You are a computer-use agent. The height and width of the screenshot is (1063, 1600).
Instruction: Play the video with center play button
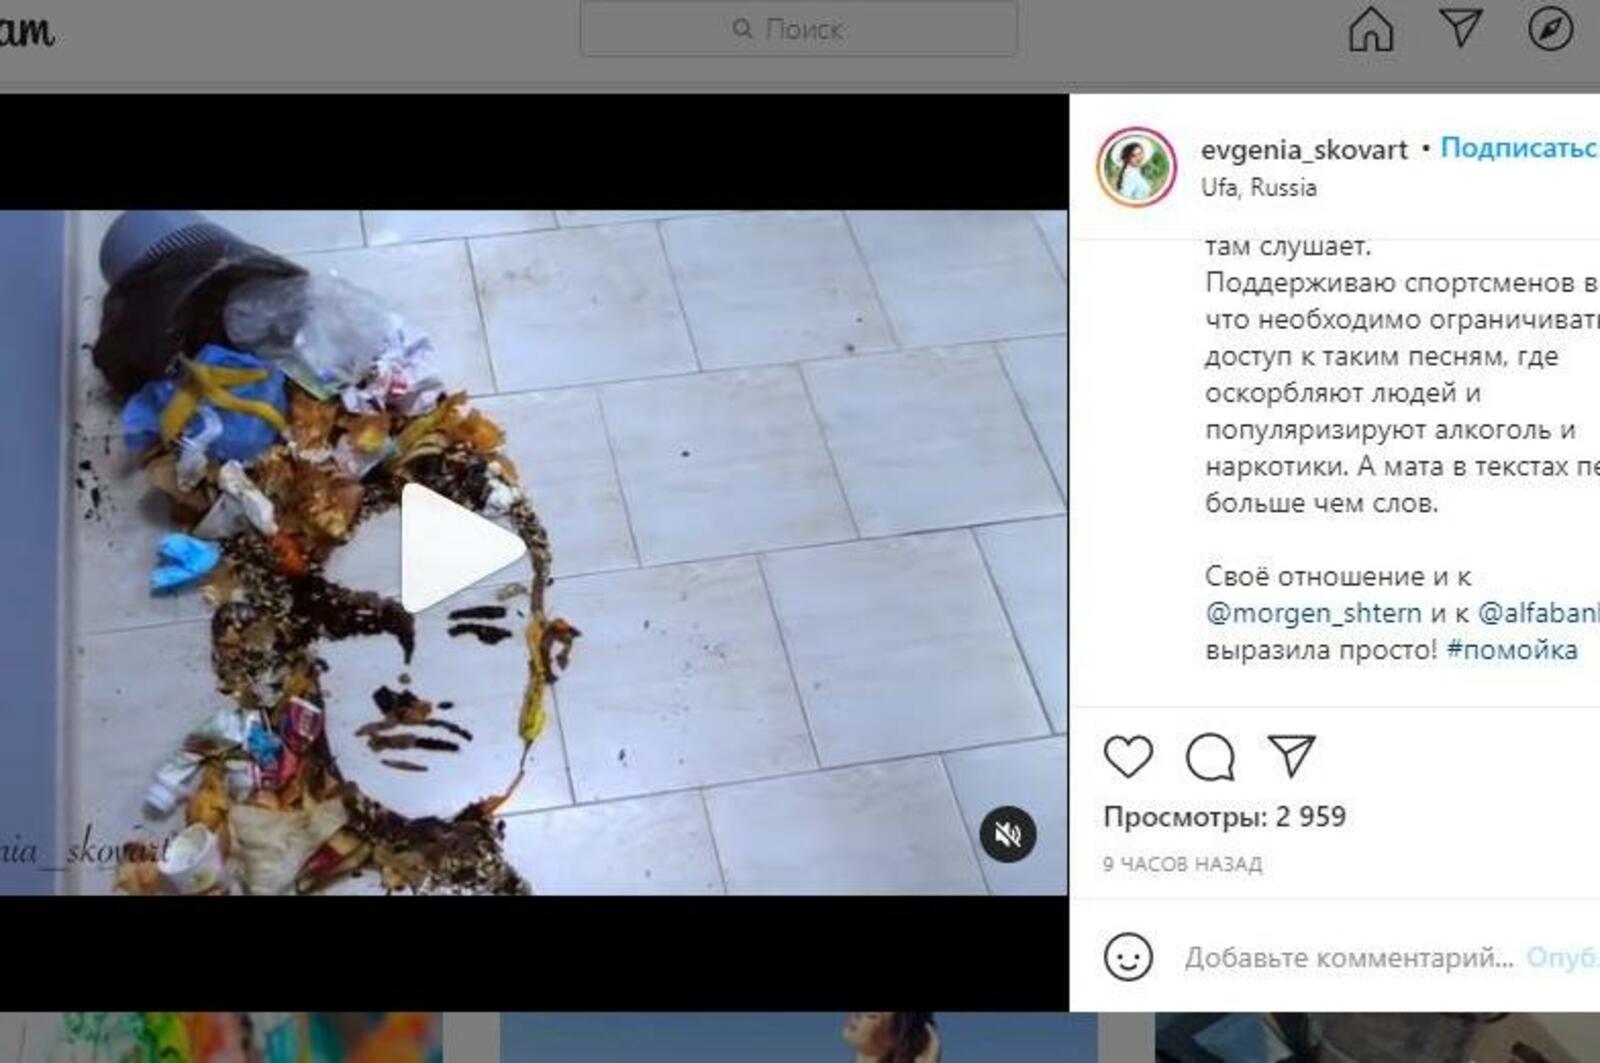[464, 548]
